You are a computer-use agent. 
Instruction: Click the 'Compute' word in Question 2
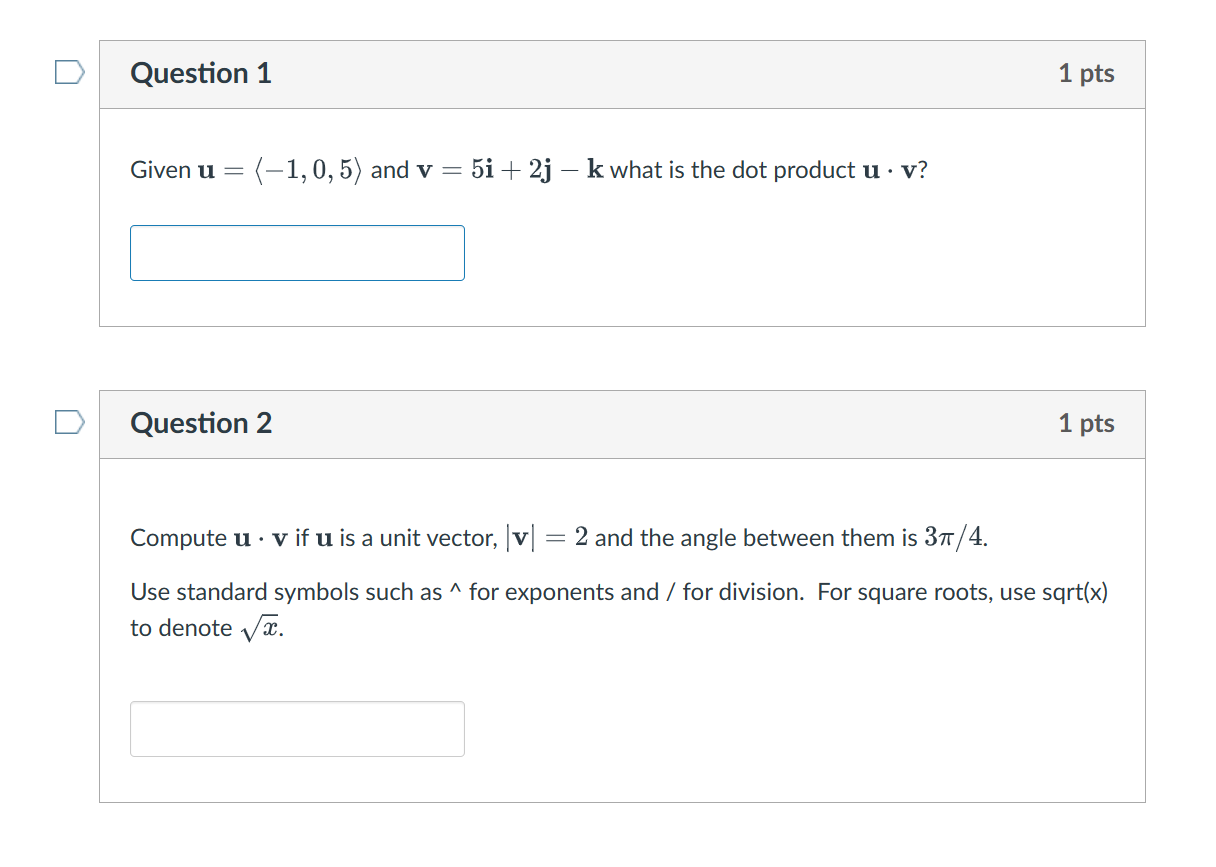[178, 538]
